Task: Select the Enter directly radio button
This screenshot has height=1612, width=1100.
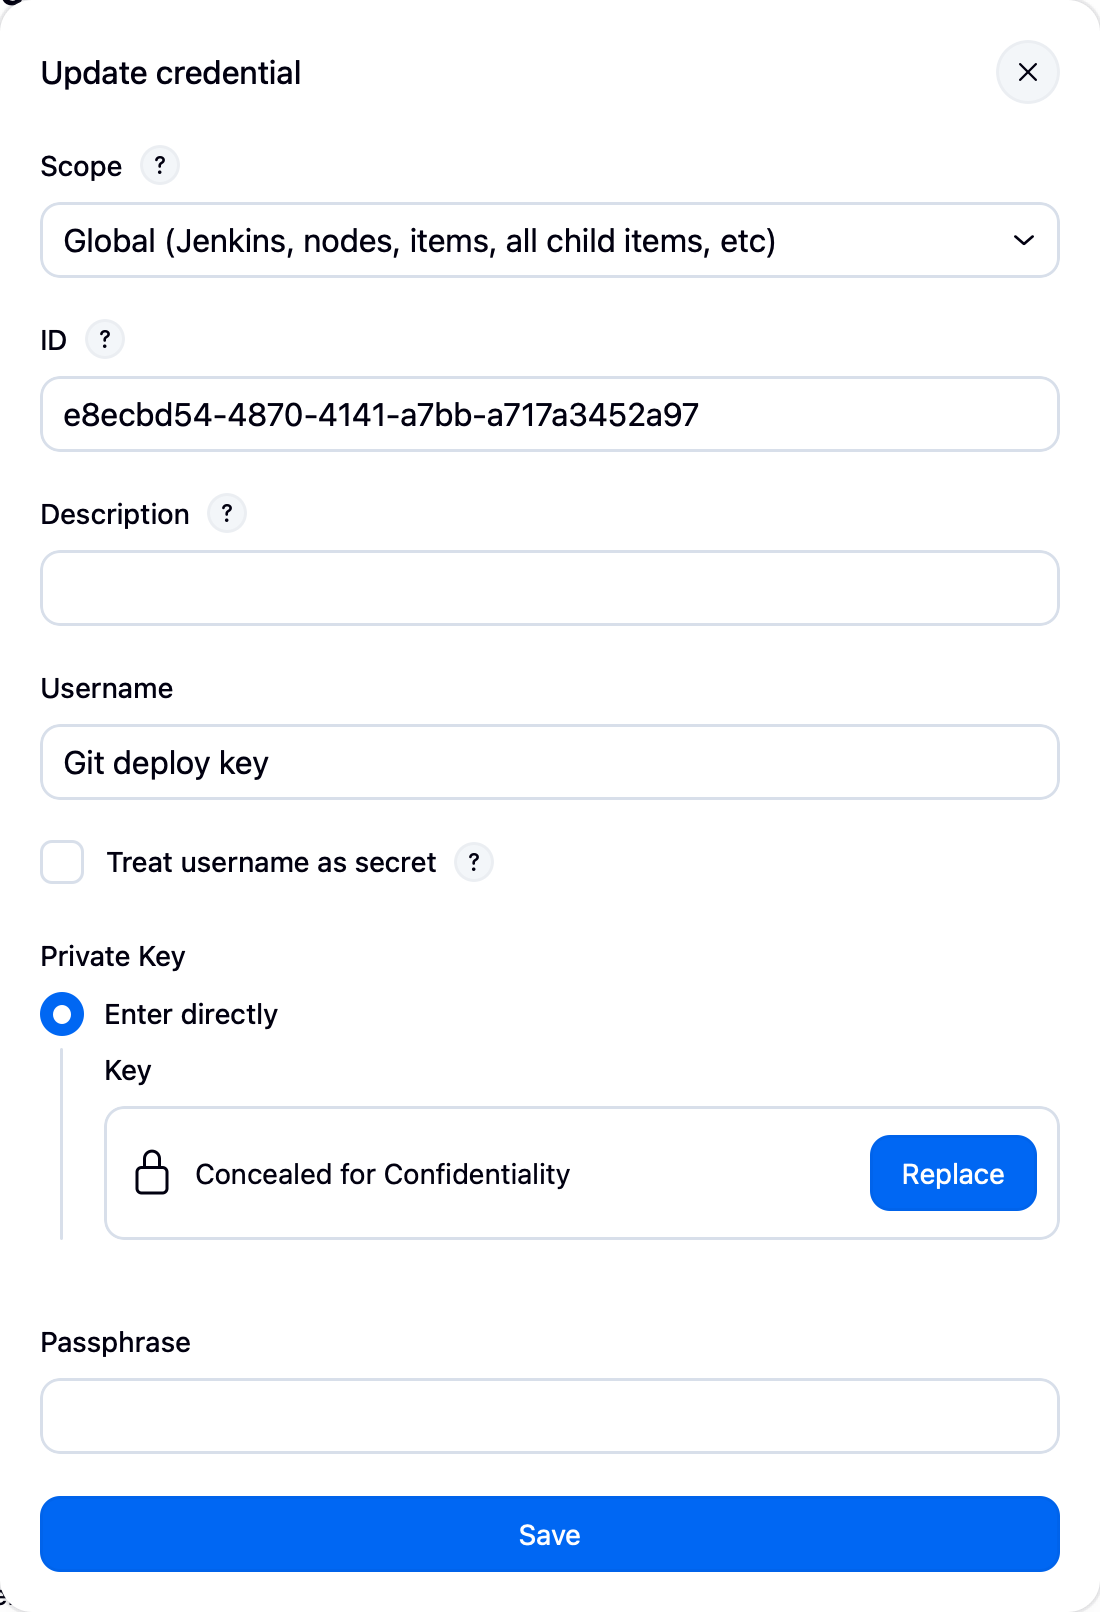Action: click(x=62, y=1014)
